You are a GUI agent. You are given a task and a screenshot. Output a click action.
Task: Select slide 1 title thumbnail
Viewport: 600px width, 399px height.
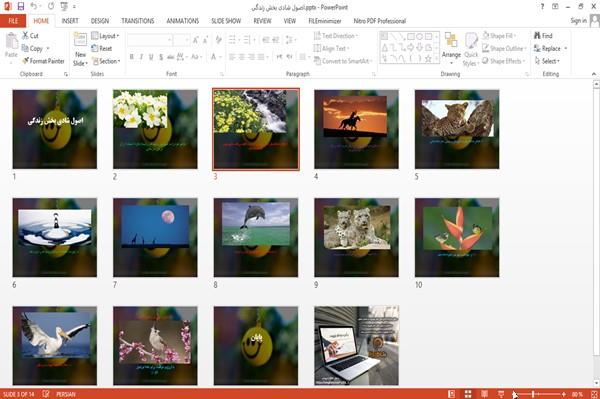pyautogui.click(x=55, y=129)
